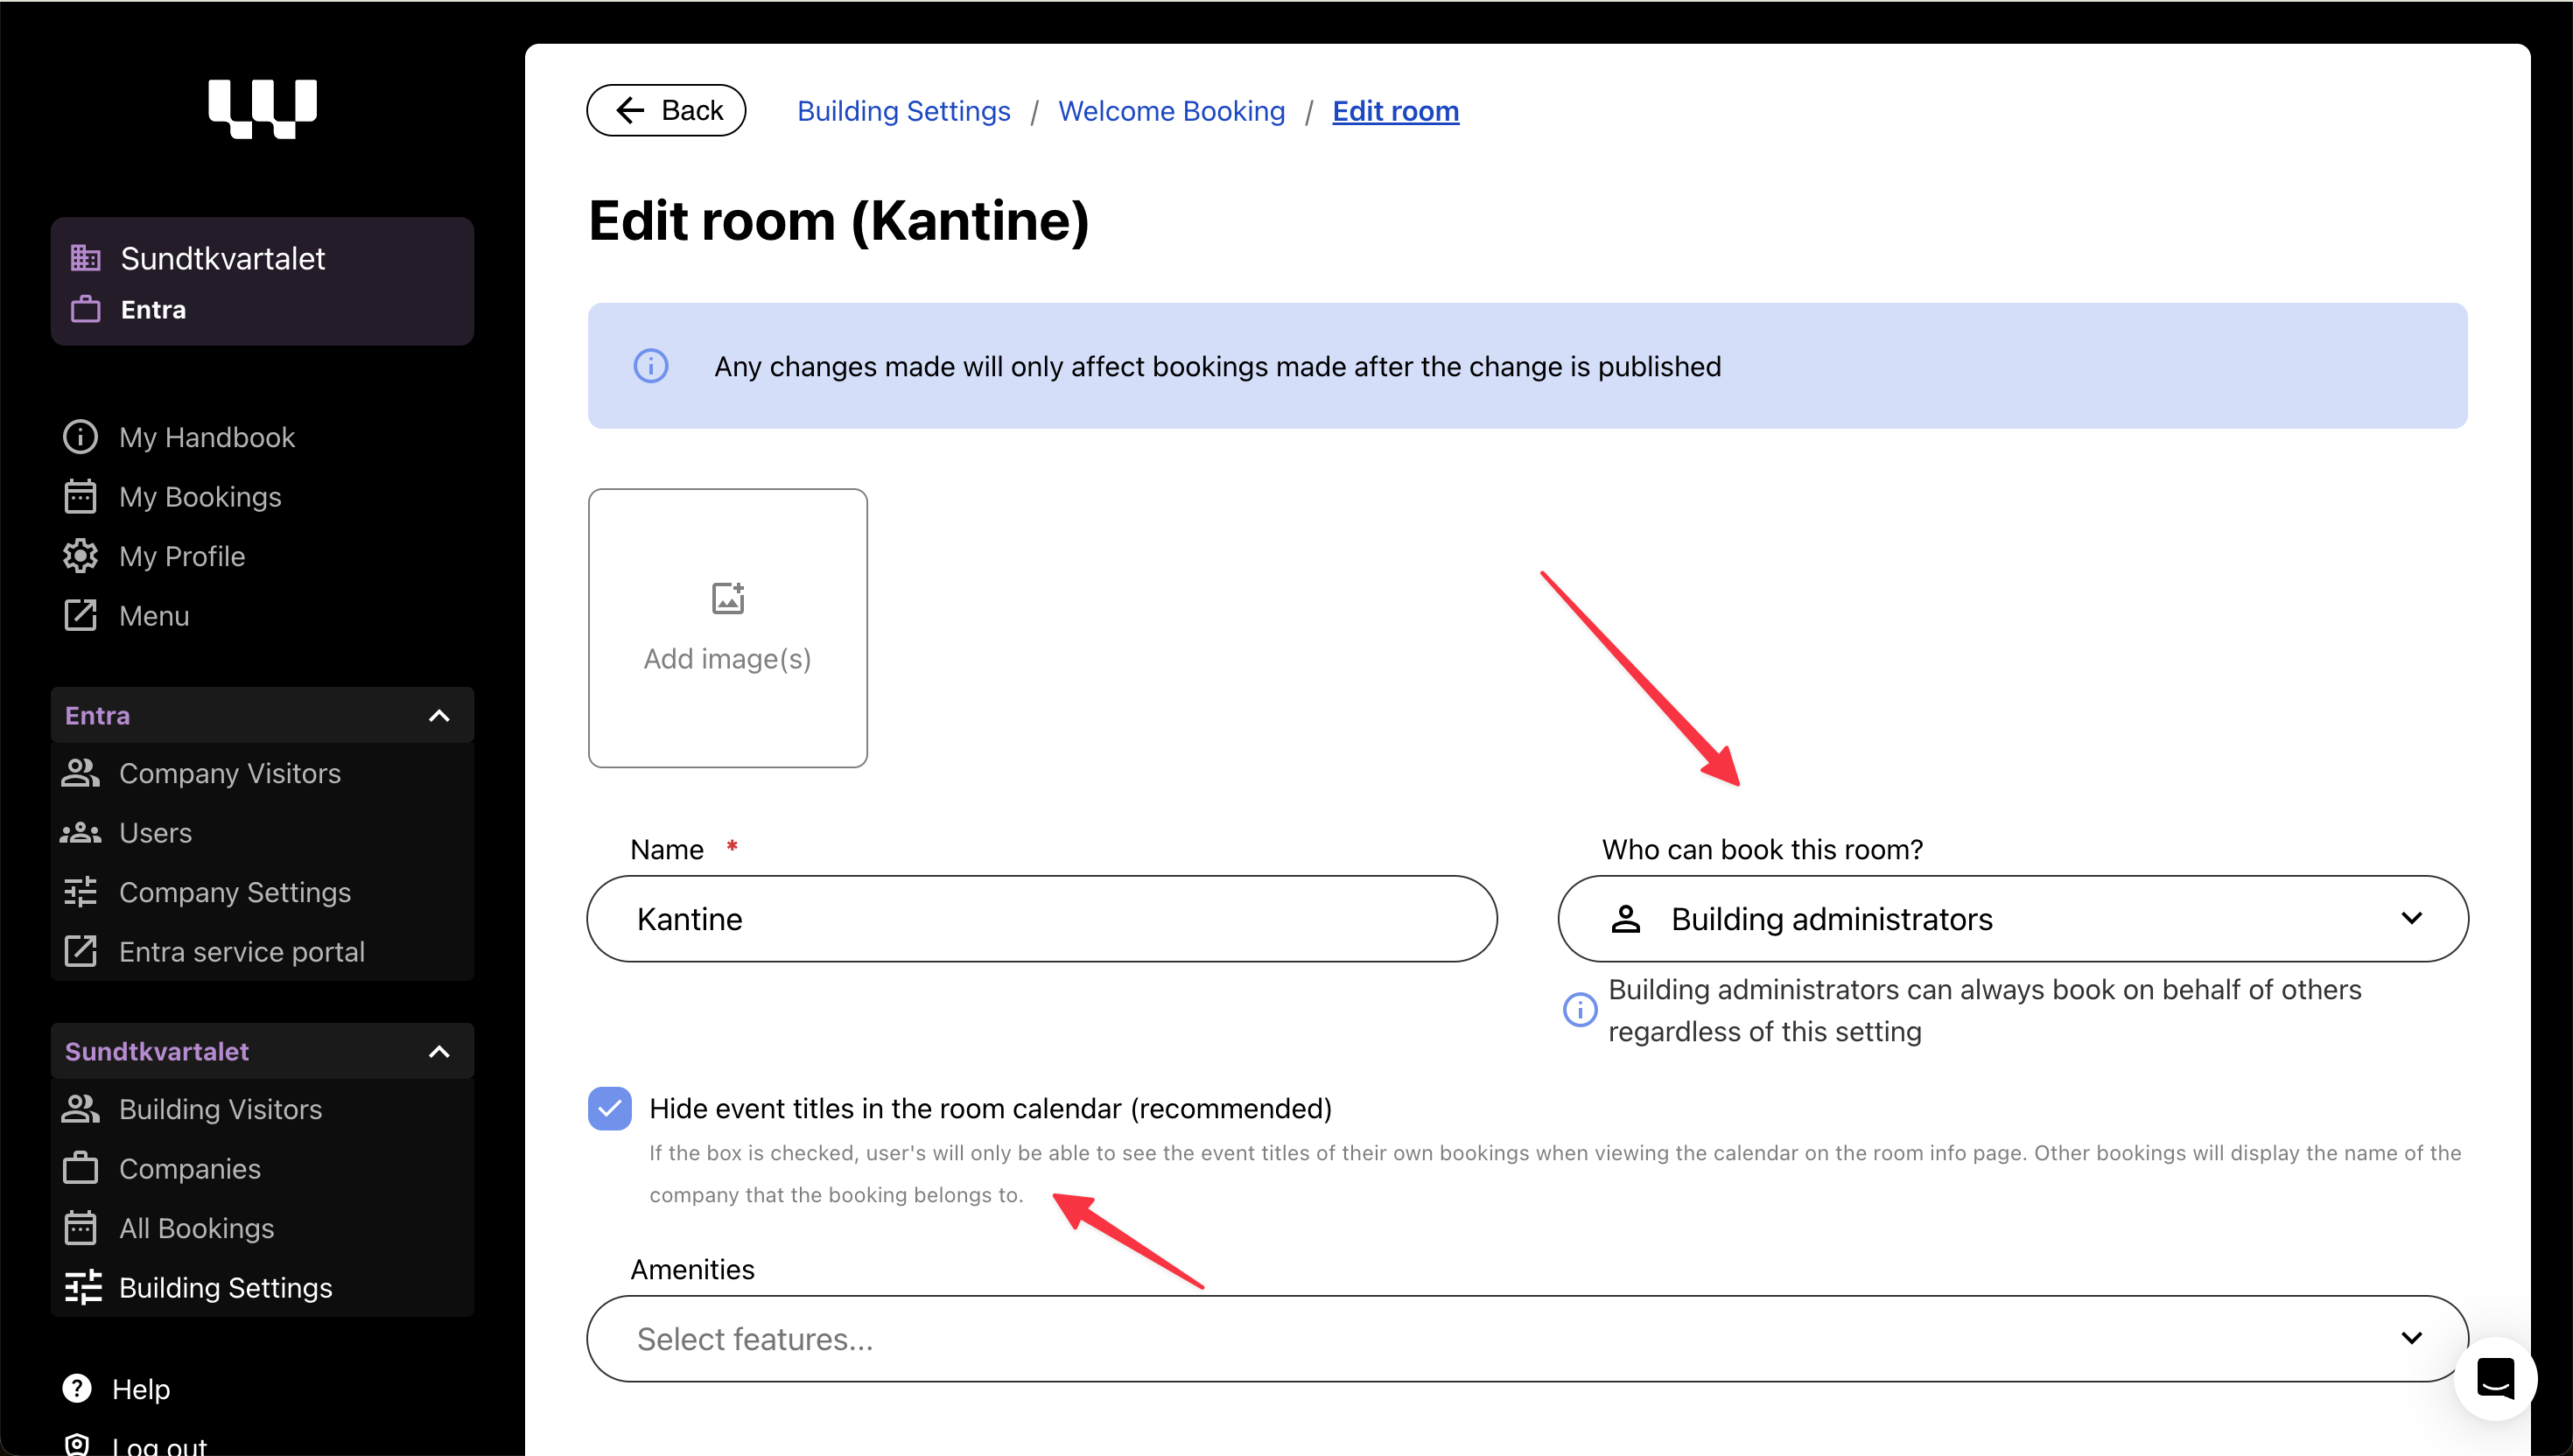Go to All Bookings menu item
Screen dimensions: 2573x1456
coord(196,1228)
